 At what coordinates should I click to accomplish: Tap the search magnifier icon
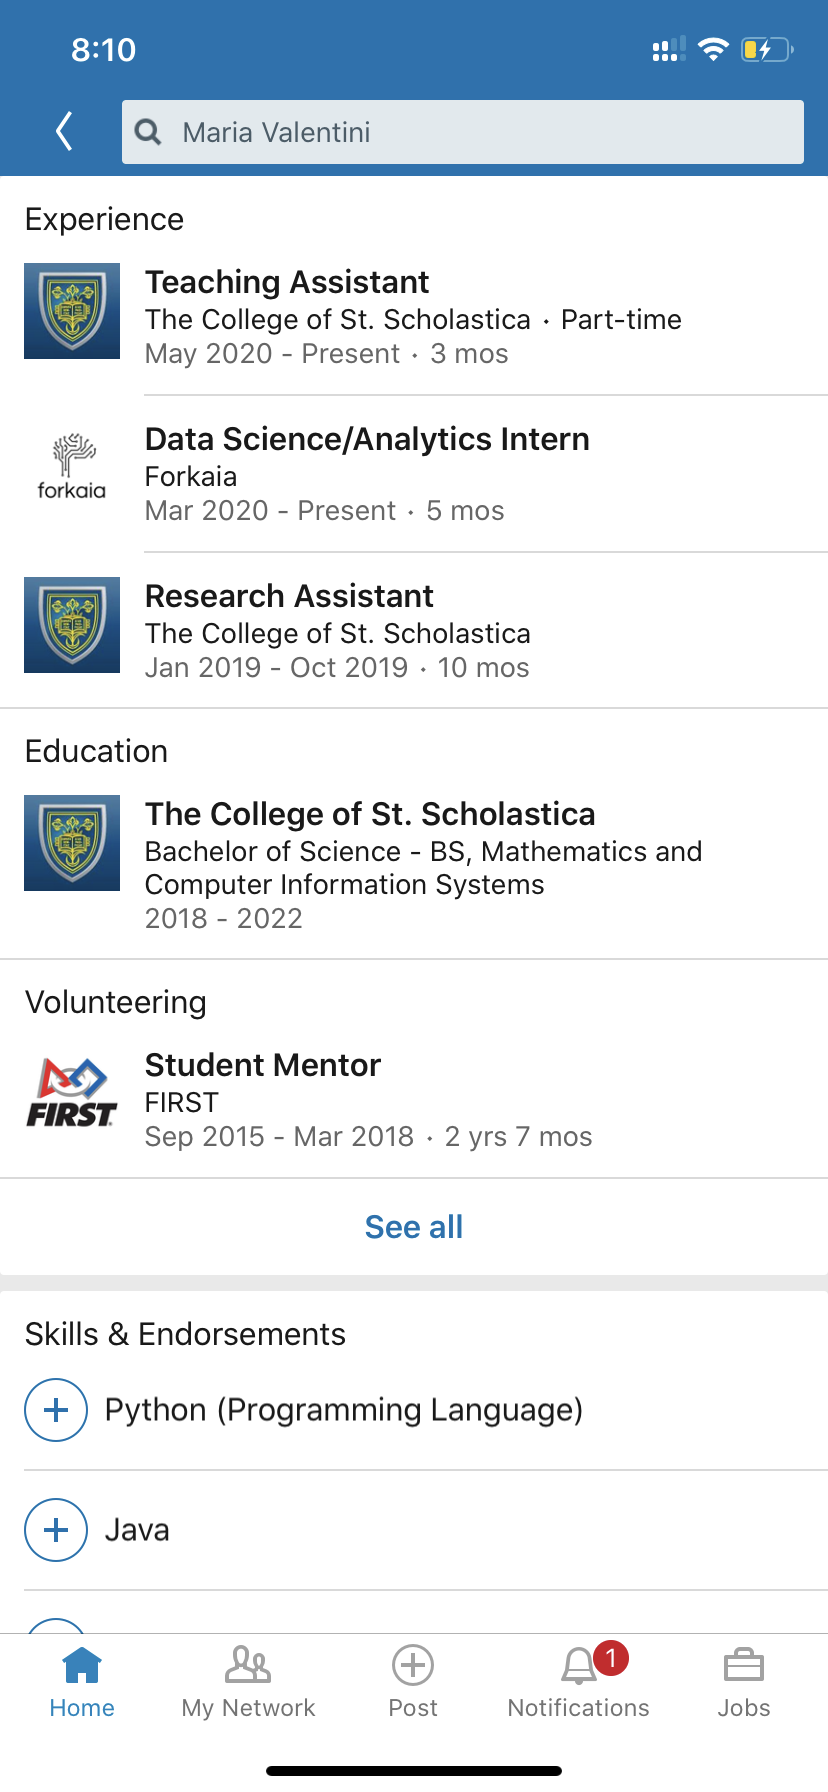tap(148, 132)
